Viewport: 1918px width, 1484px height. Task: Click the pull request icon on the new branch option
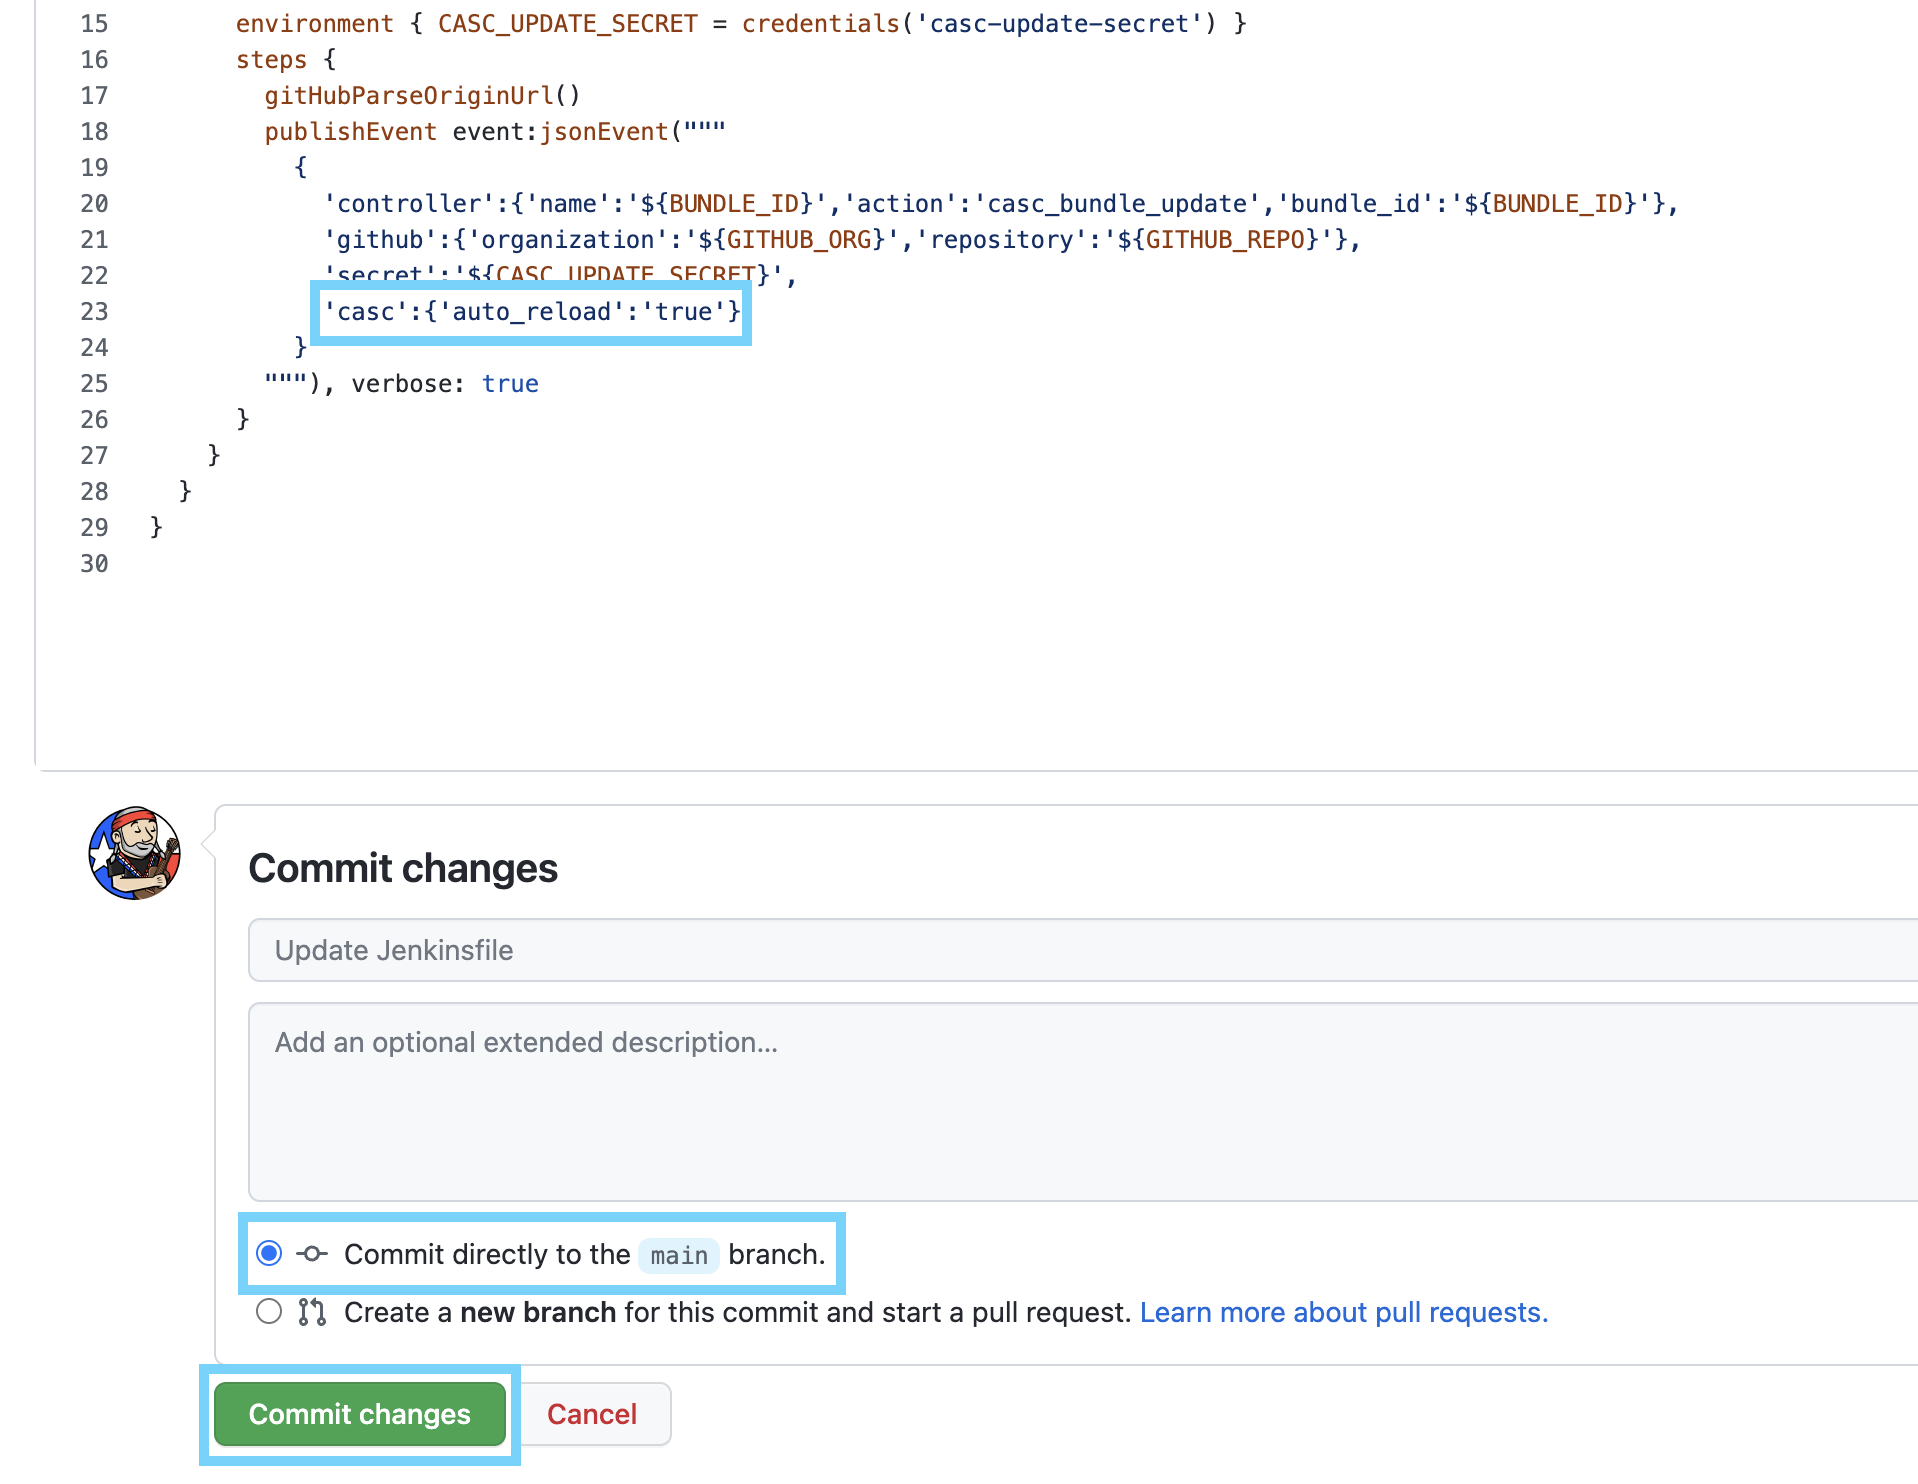(x=311, y=1311)
